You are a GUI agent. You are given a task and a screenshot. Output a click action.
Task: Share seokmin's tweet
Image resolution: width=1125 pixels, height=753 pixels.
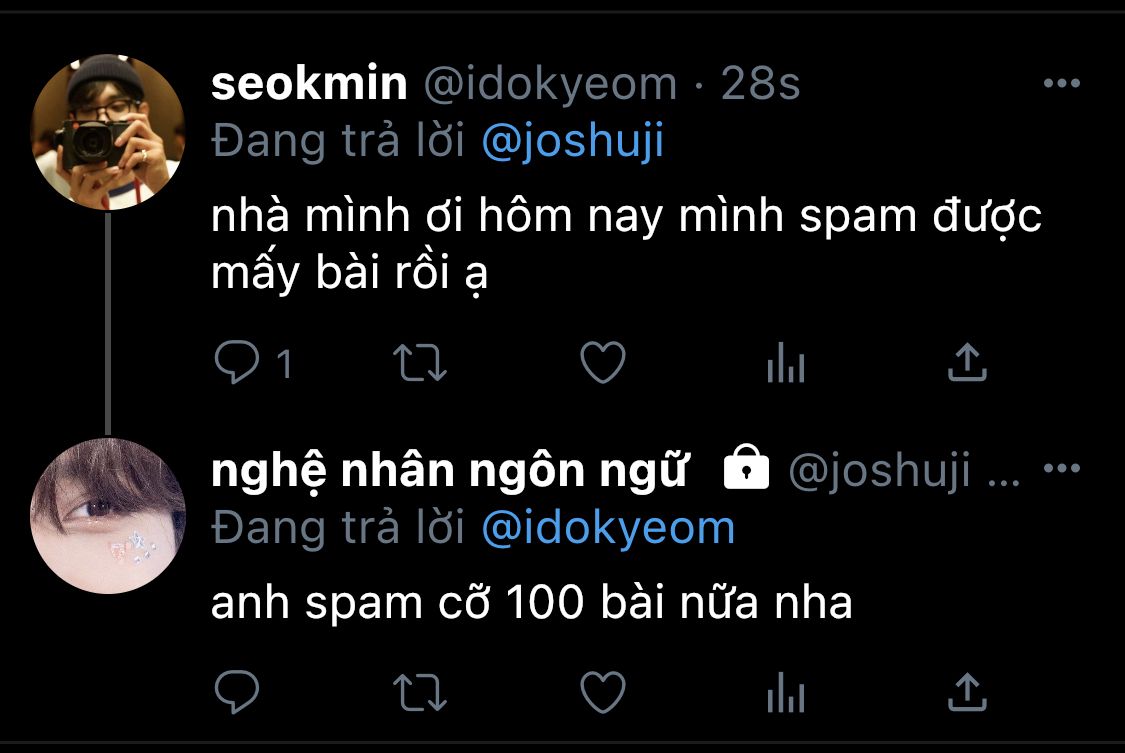[x=967, y=361]
